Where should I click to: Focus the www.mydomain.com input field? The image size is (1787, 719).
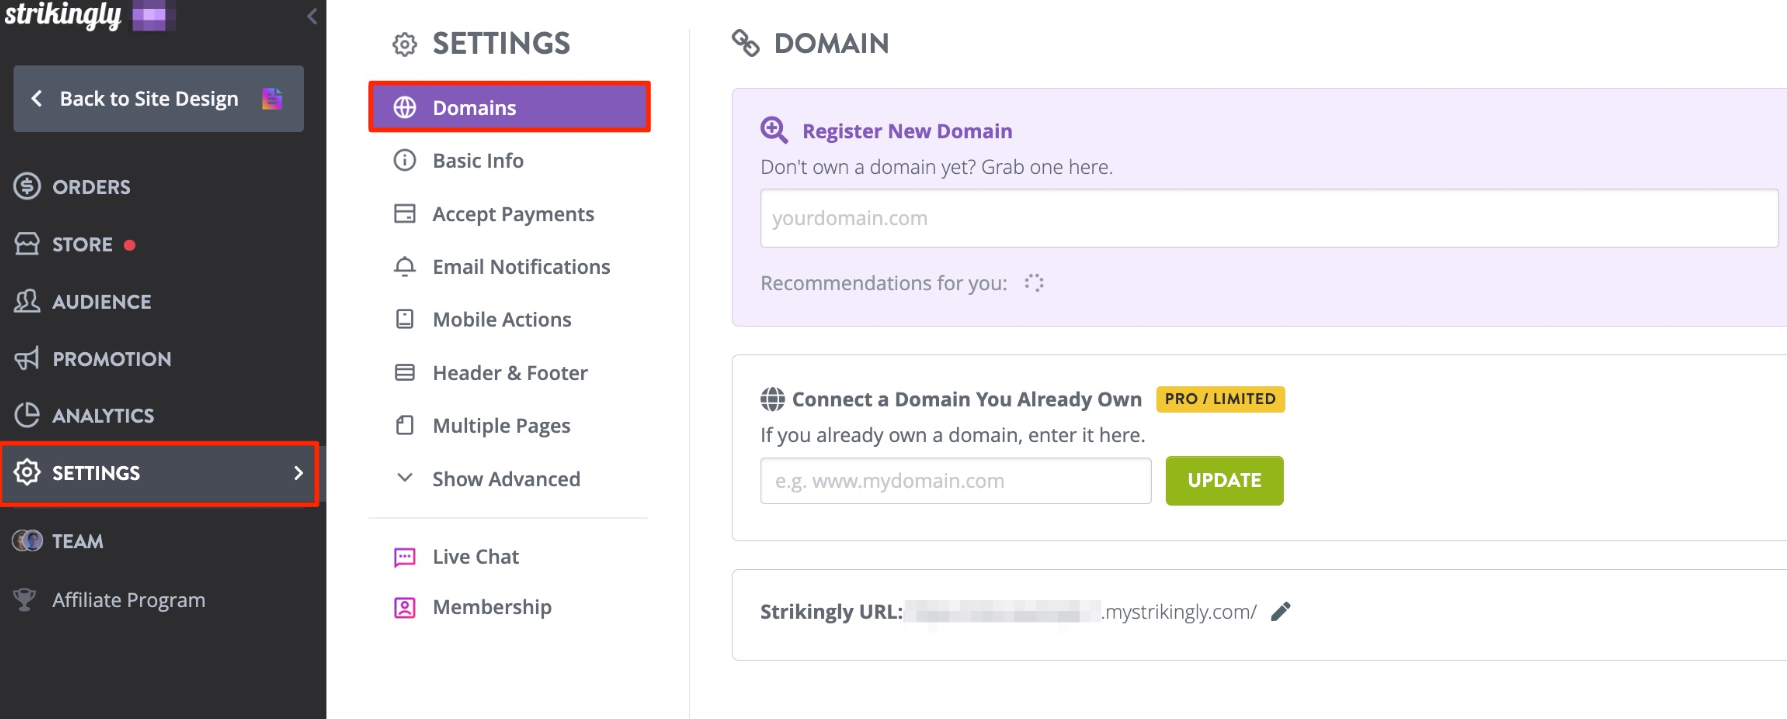[x=956, y=481]
